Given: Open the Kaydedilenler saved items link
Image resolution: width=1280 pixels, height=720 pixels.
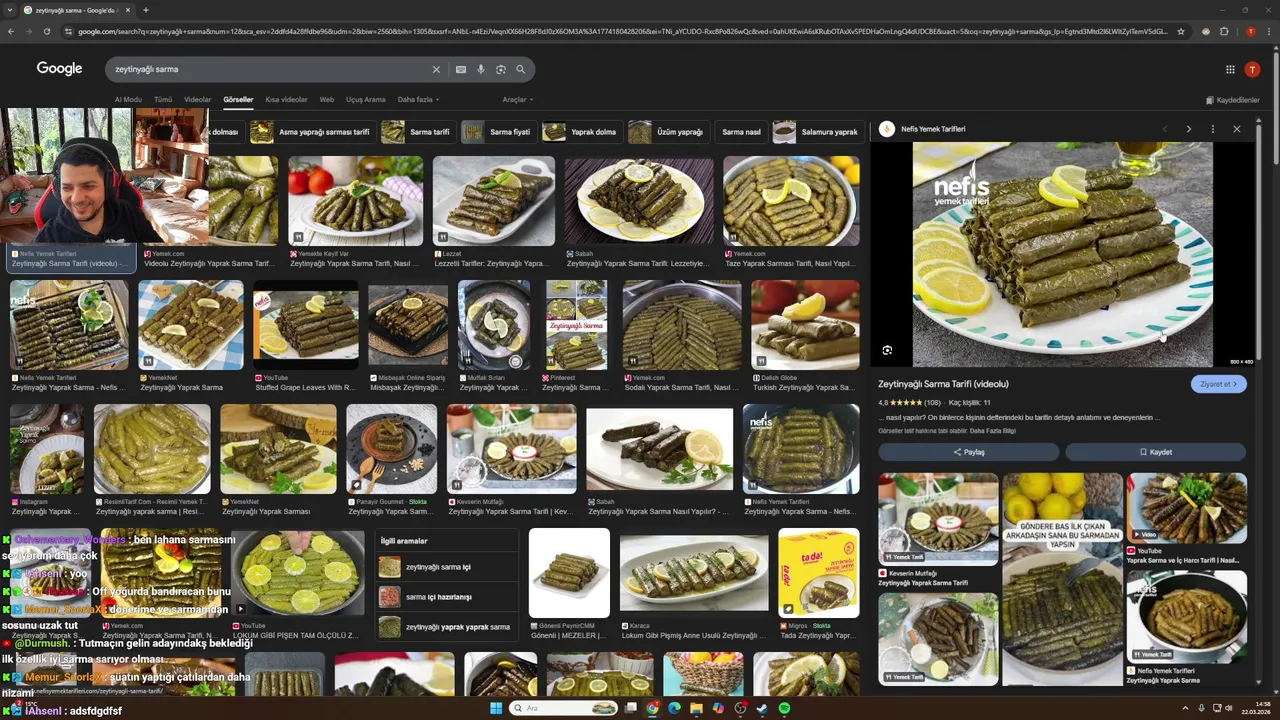Looking at the screenshot, I should (x=1232, y=100).
